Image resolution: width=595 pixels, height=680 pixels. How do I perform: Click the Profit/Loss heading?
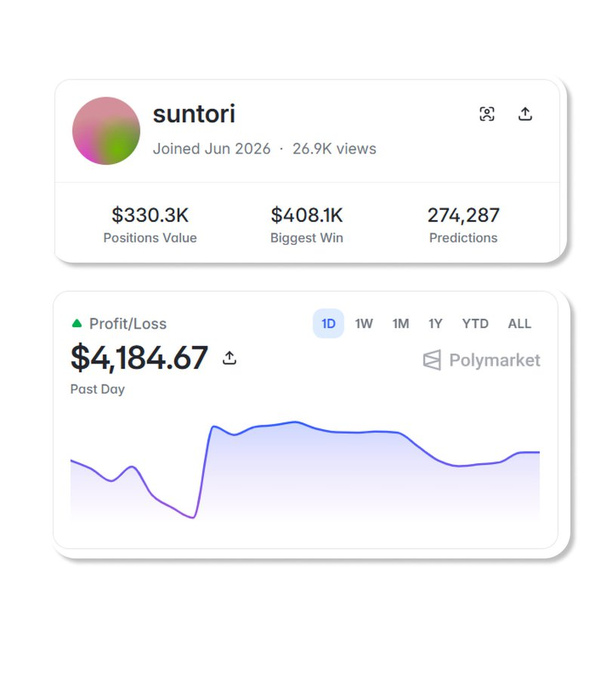tap(128, 324)
